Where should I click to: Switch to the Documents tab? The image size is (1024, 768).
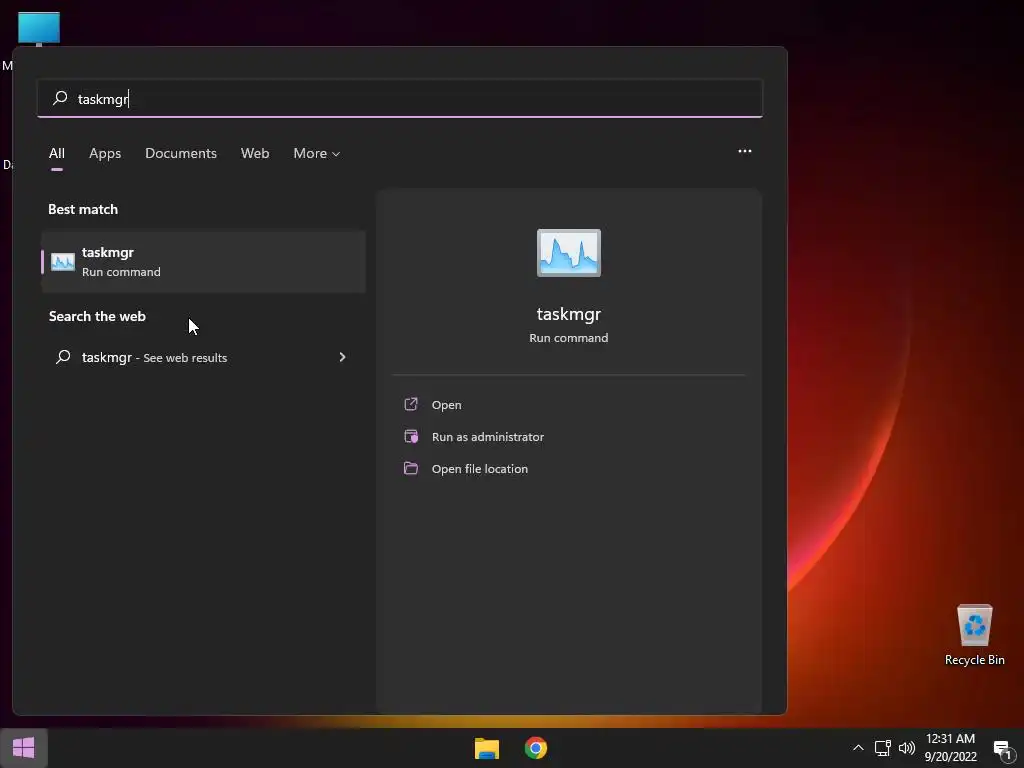click(x=181, y=153)
